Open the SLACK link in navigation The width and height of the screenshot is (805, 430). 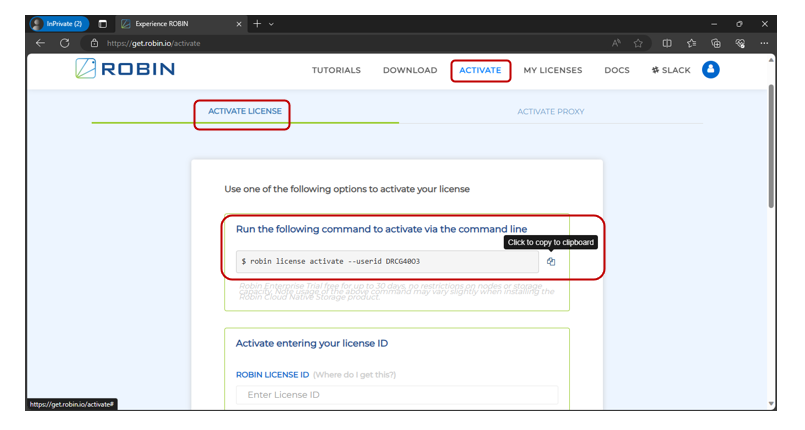(x=671, y=70)
